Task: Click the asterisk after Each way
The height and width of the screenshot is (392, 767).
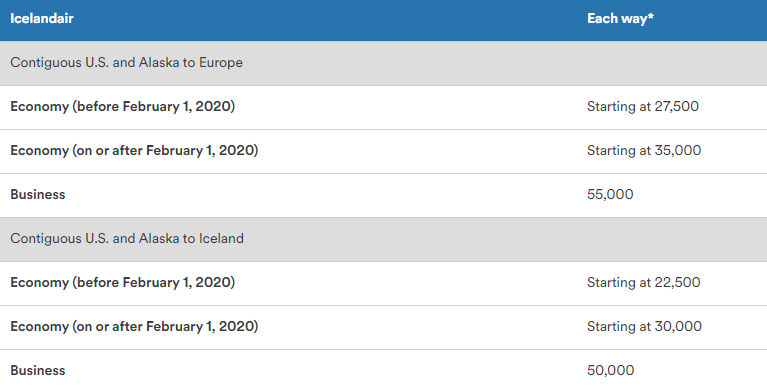Action: 651,16
